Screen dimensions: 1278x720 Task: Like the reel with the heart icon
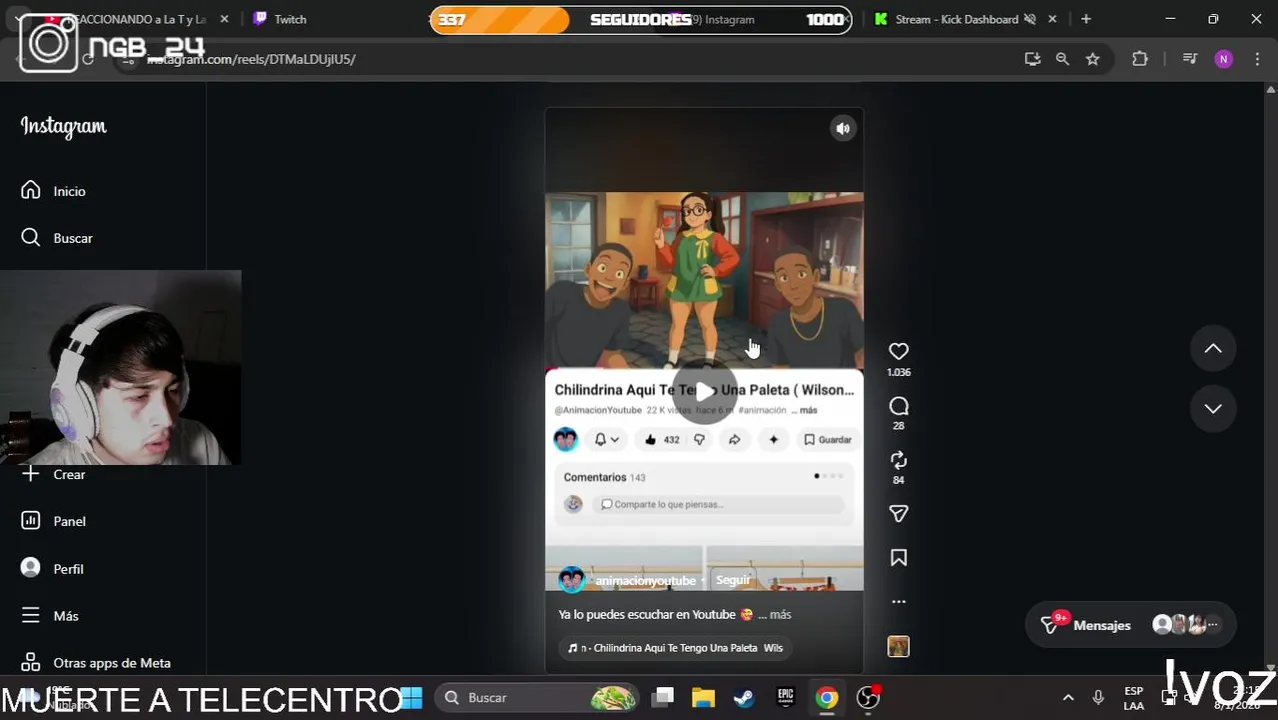point(898,351)
